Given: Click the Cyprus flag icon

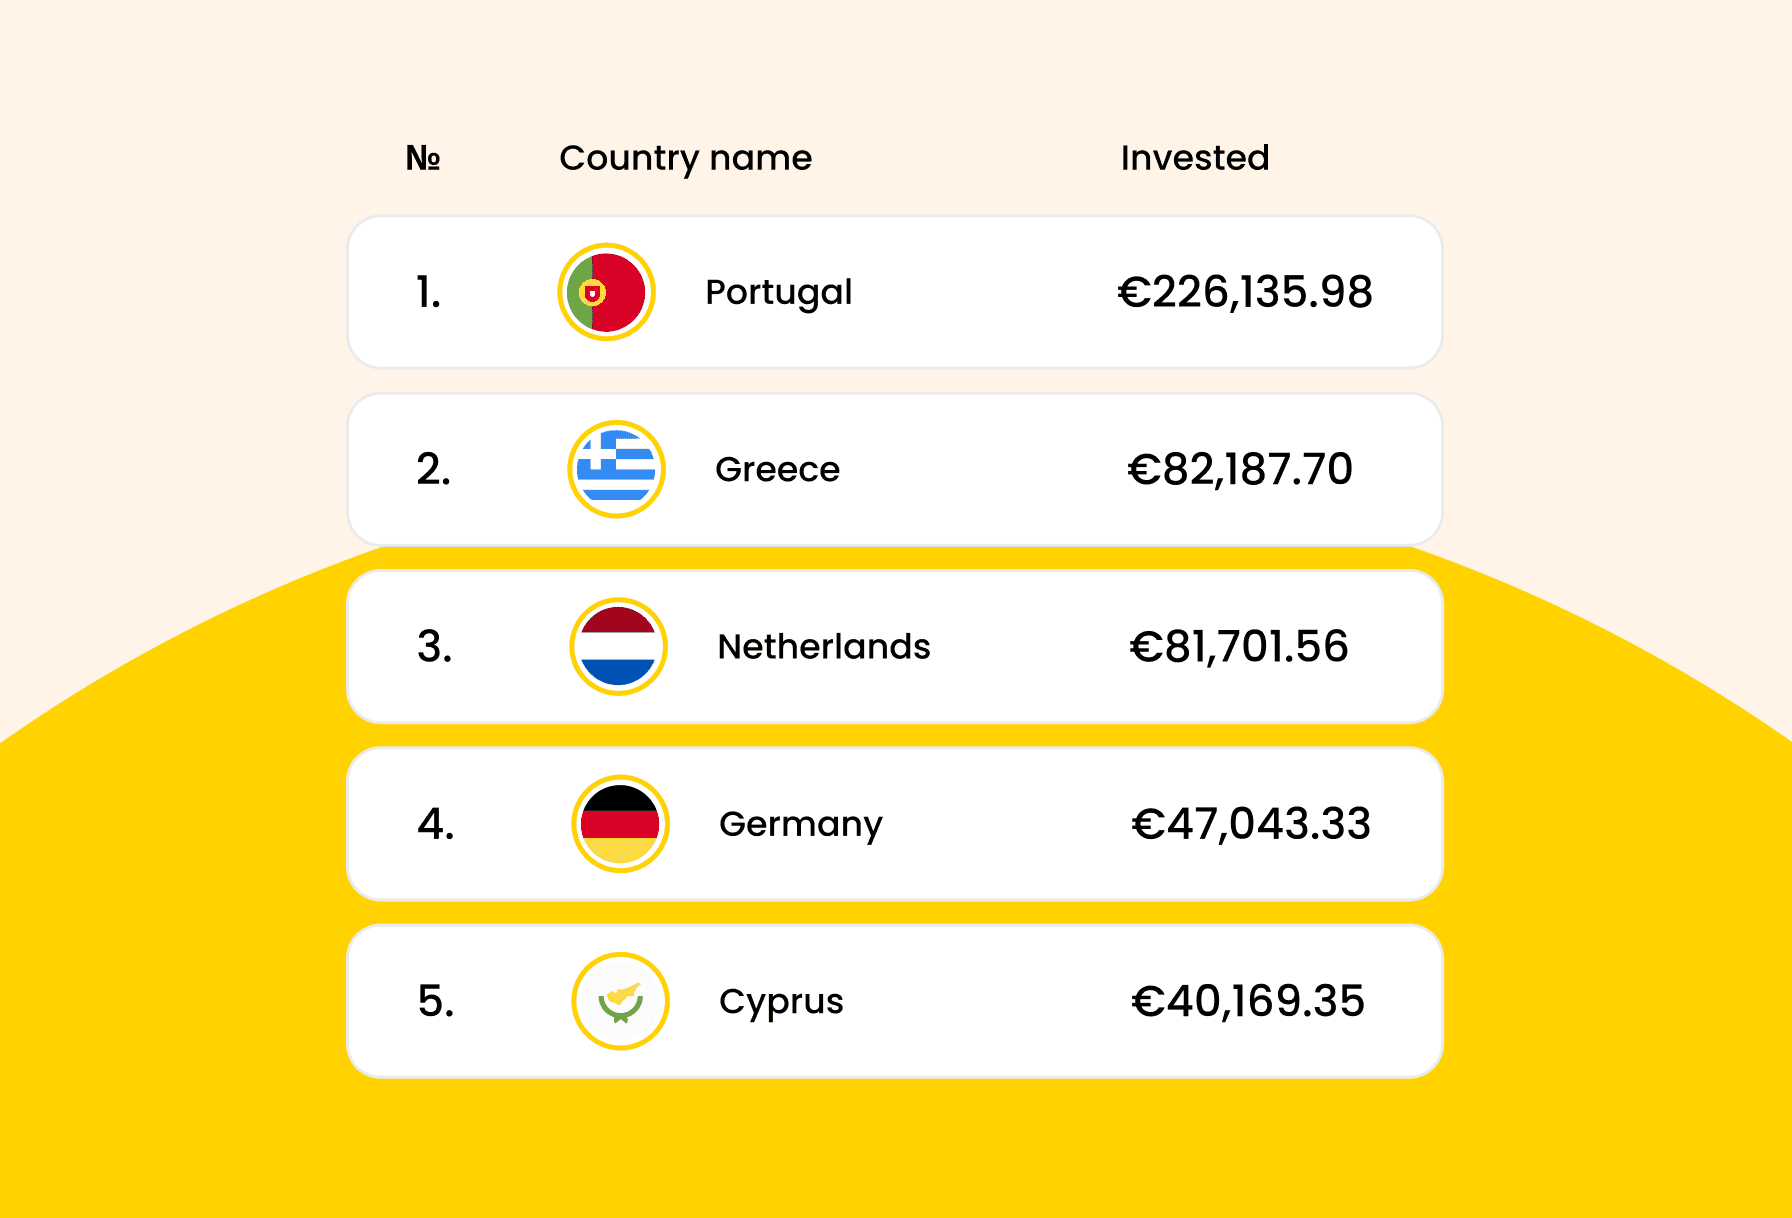Looking at the screenshot, I should point(620,1001).
